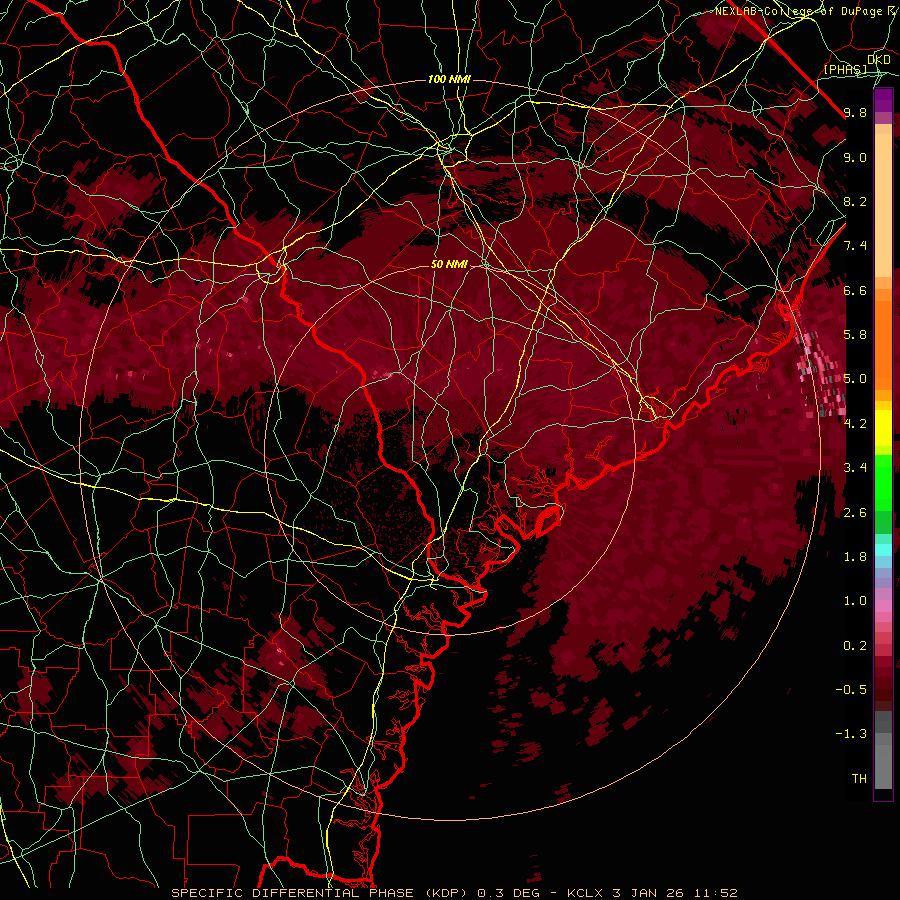900x900 pixels.
Task: Click the 7.4 scale value
Action: coord(855,246)
